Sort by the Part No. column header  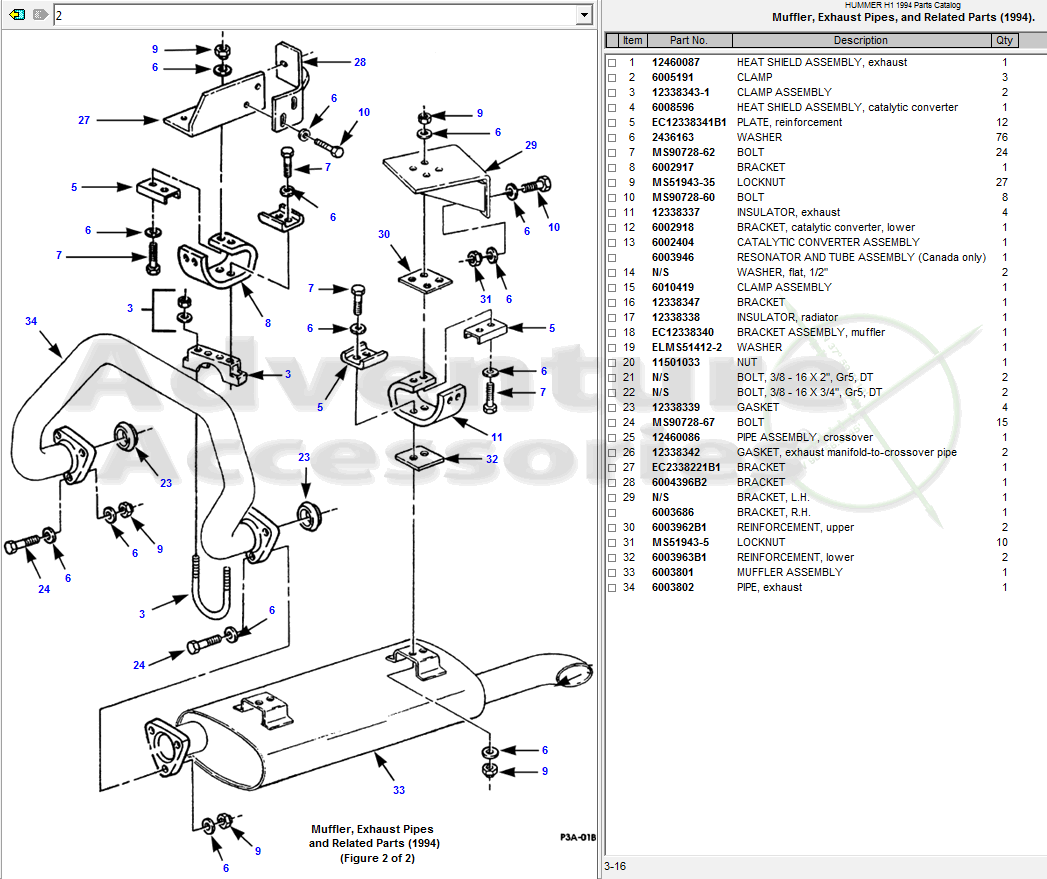click(x=688, y=40)
